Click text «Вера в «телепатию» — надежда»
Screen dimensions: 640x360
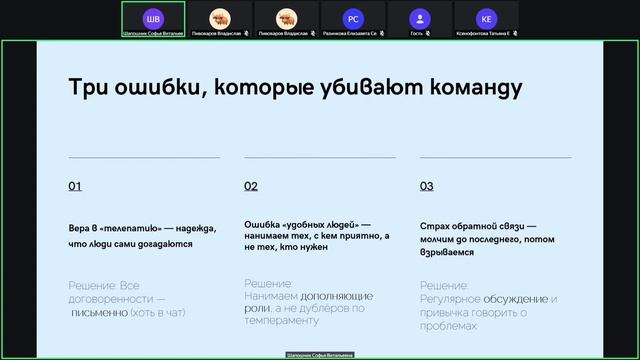point(142,228)
